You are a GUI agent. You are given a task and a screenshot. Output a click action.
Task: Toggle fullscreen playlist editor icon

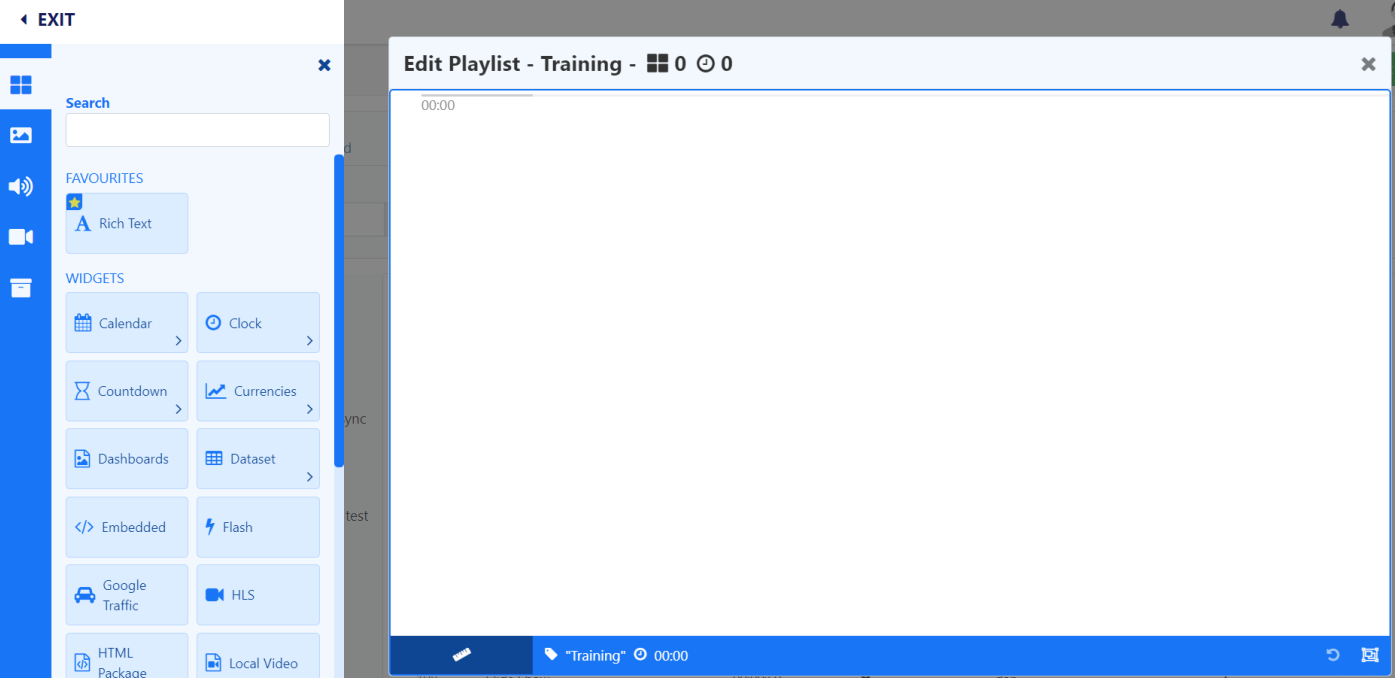click(x=1369, y=655)
